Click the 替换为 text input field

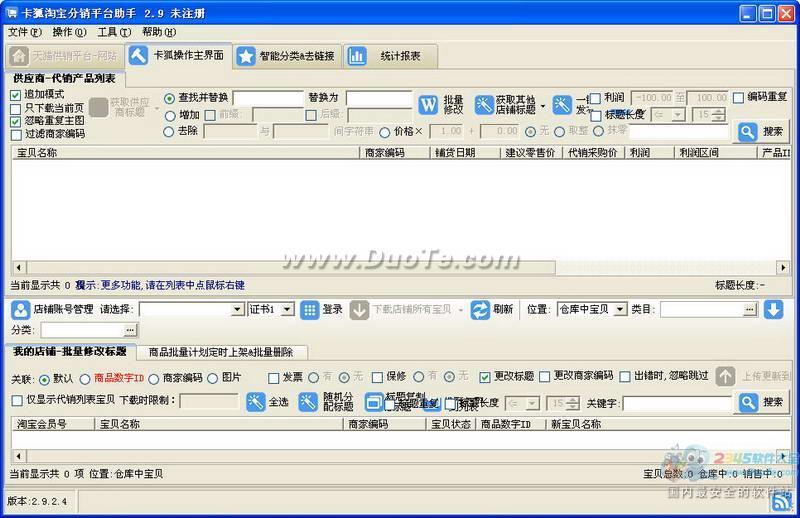pos(379,98)
